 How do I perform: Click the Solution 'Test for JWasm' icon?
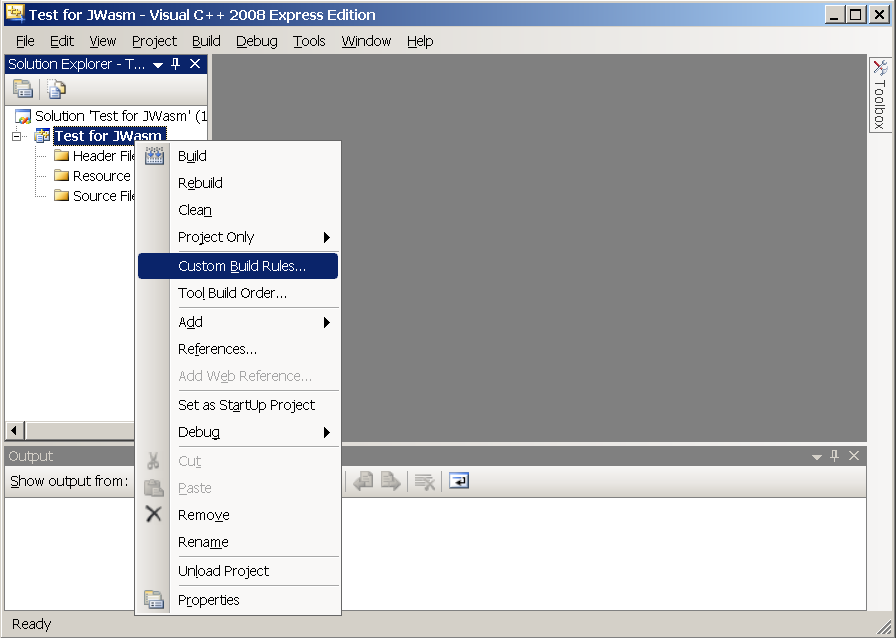23,117
